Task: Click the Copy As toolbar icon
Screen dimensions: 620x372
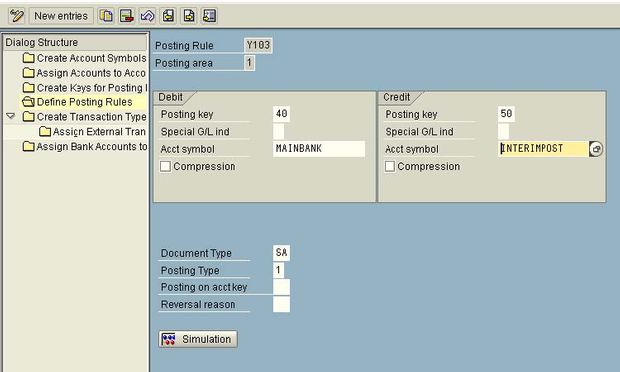Action: 106,16
